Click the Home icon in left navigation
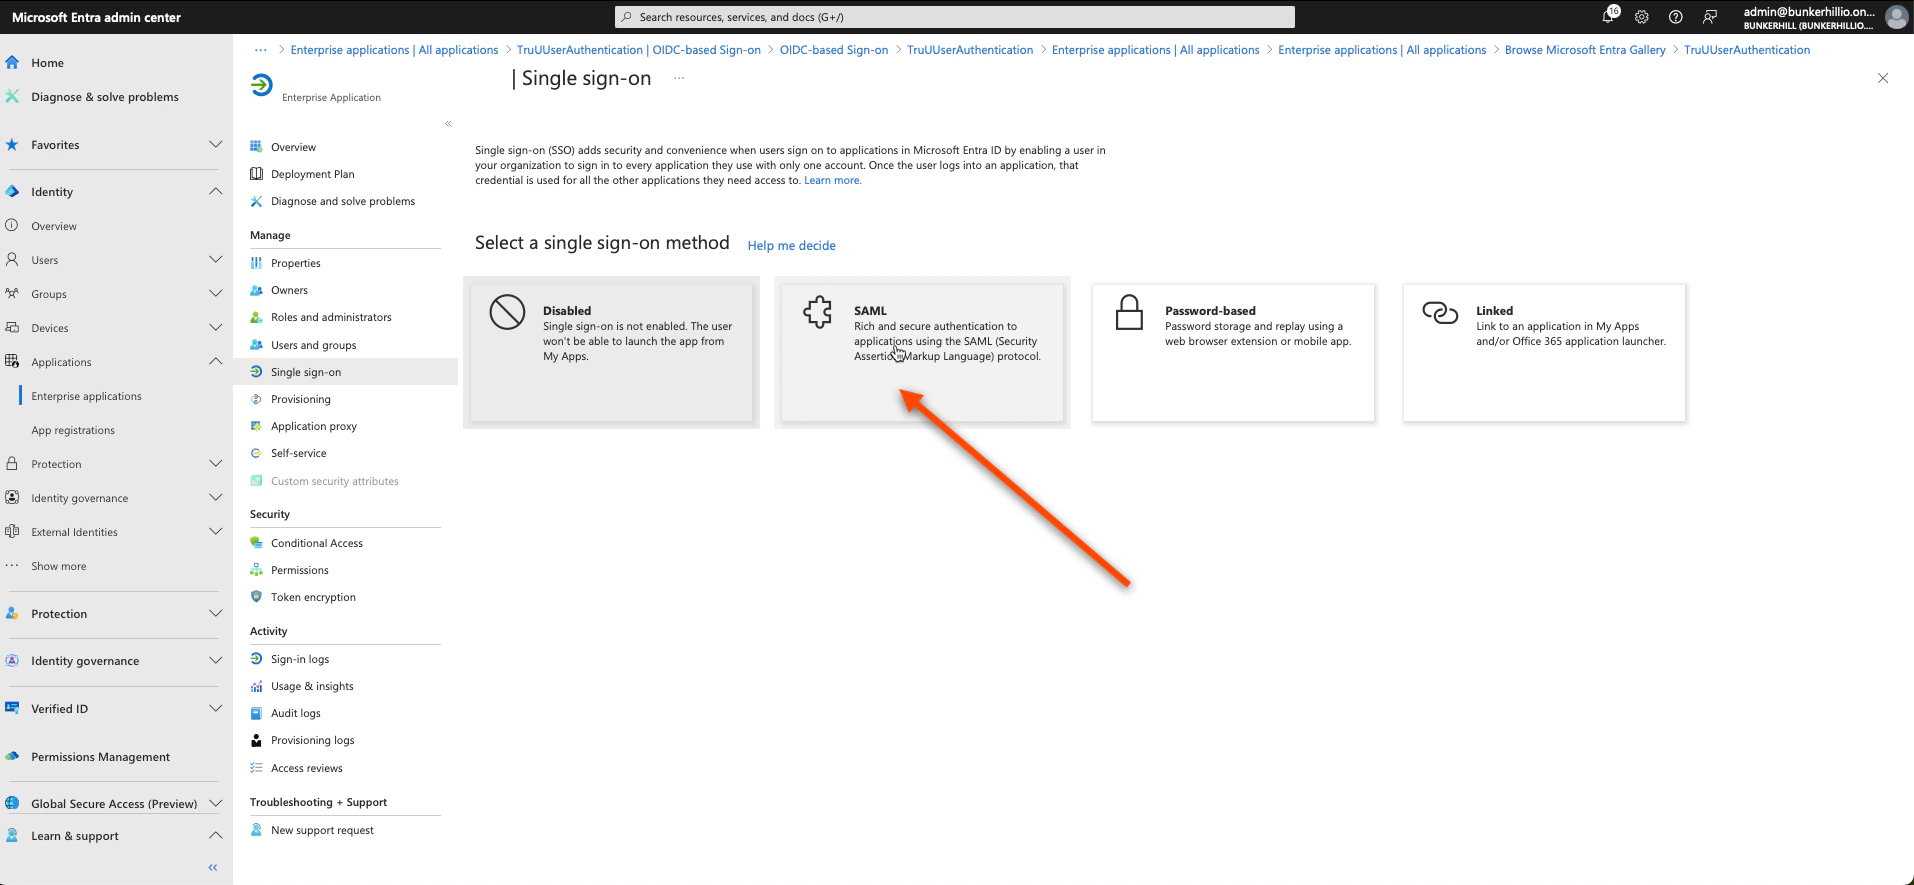This screenshot has width=1914, height=885. coord(12,62)
